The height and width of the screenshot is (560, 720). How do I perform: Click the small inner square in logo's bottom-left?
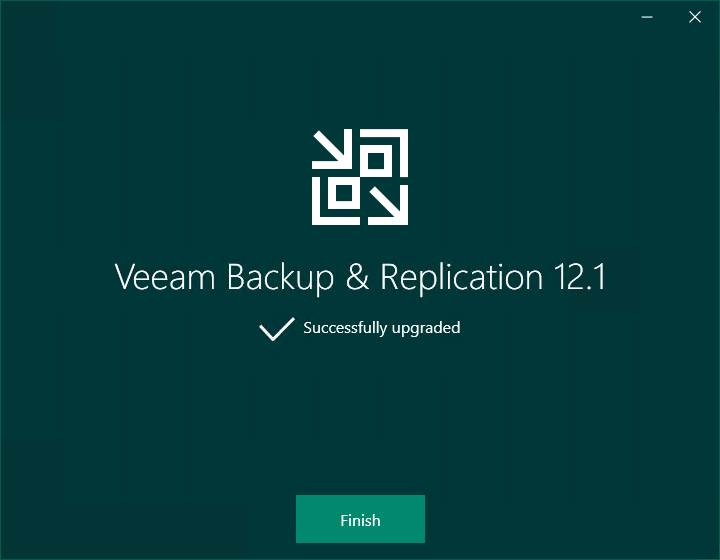344,193
